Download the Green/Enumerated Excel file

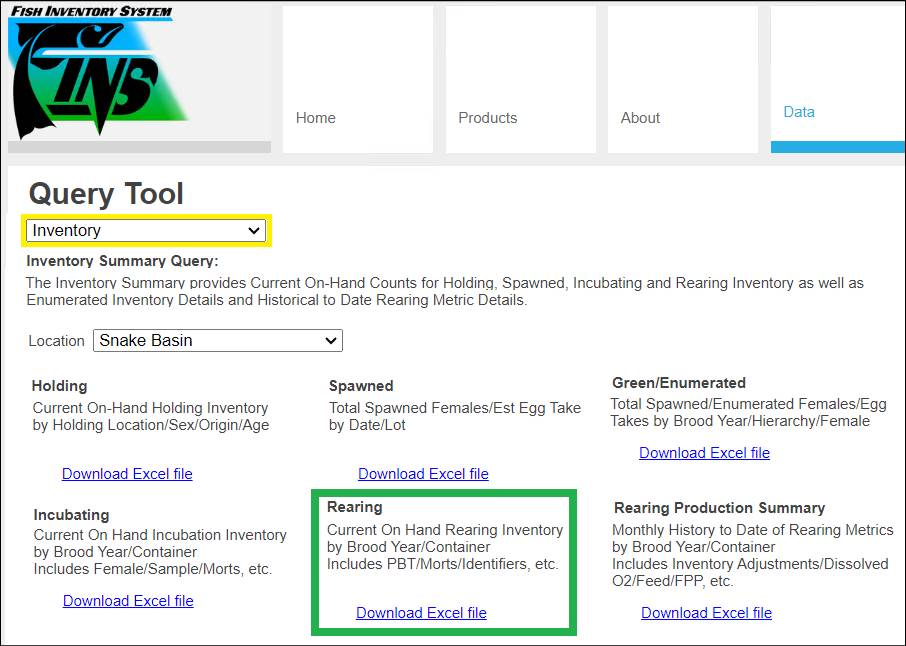pyautogui.click(x=704, y=453)
